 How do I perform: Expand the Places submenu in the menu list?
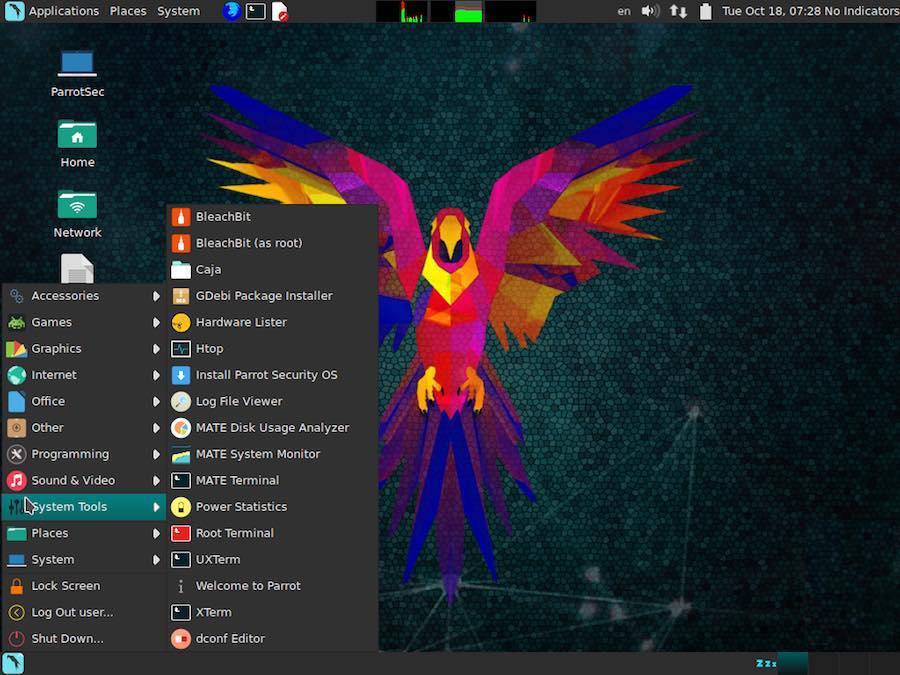(x=84, y=534)
